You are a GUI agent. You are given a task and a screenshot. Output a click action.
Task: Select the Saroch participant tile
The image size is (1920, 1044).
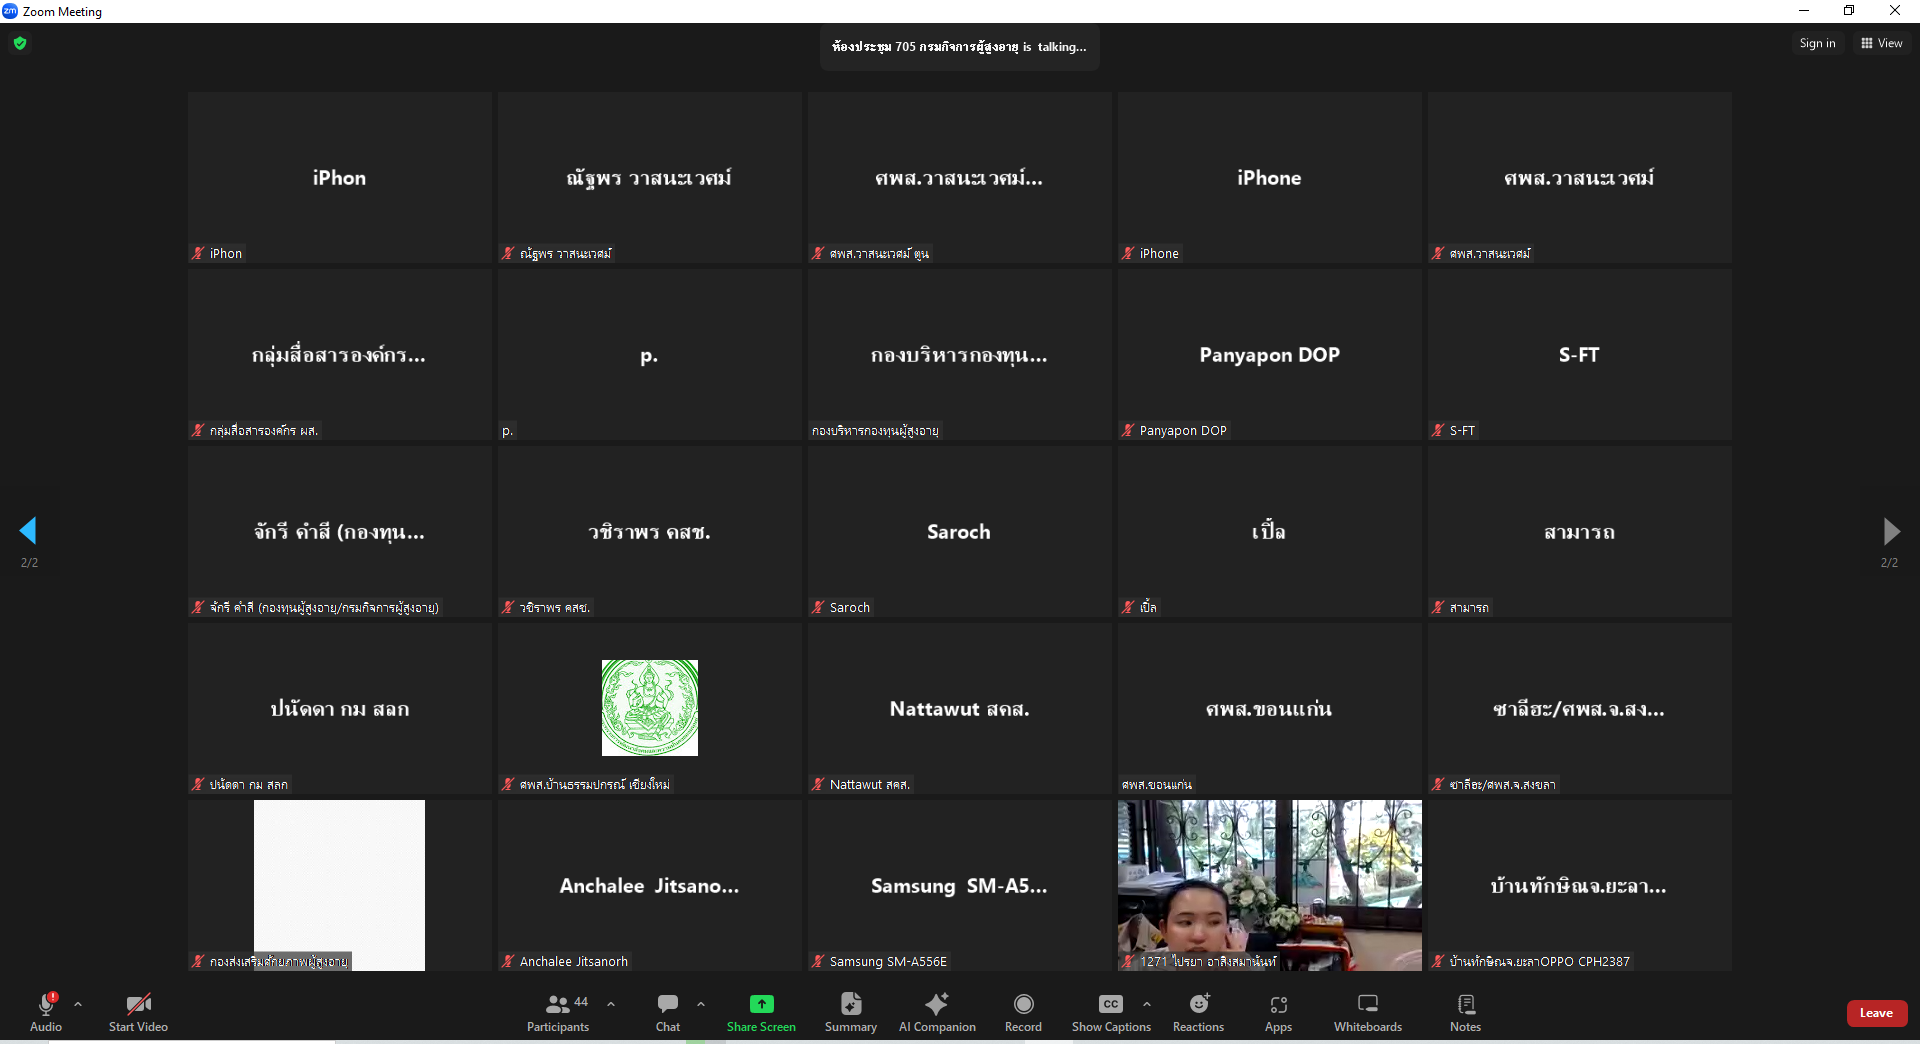click(960, 531)
